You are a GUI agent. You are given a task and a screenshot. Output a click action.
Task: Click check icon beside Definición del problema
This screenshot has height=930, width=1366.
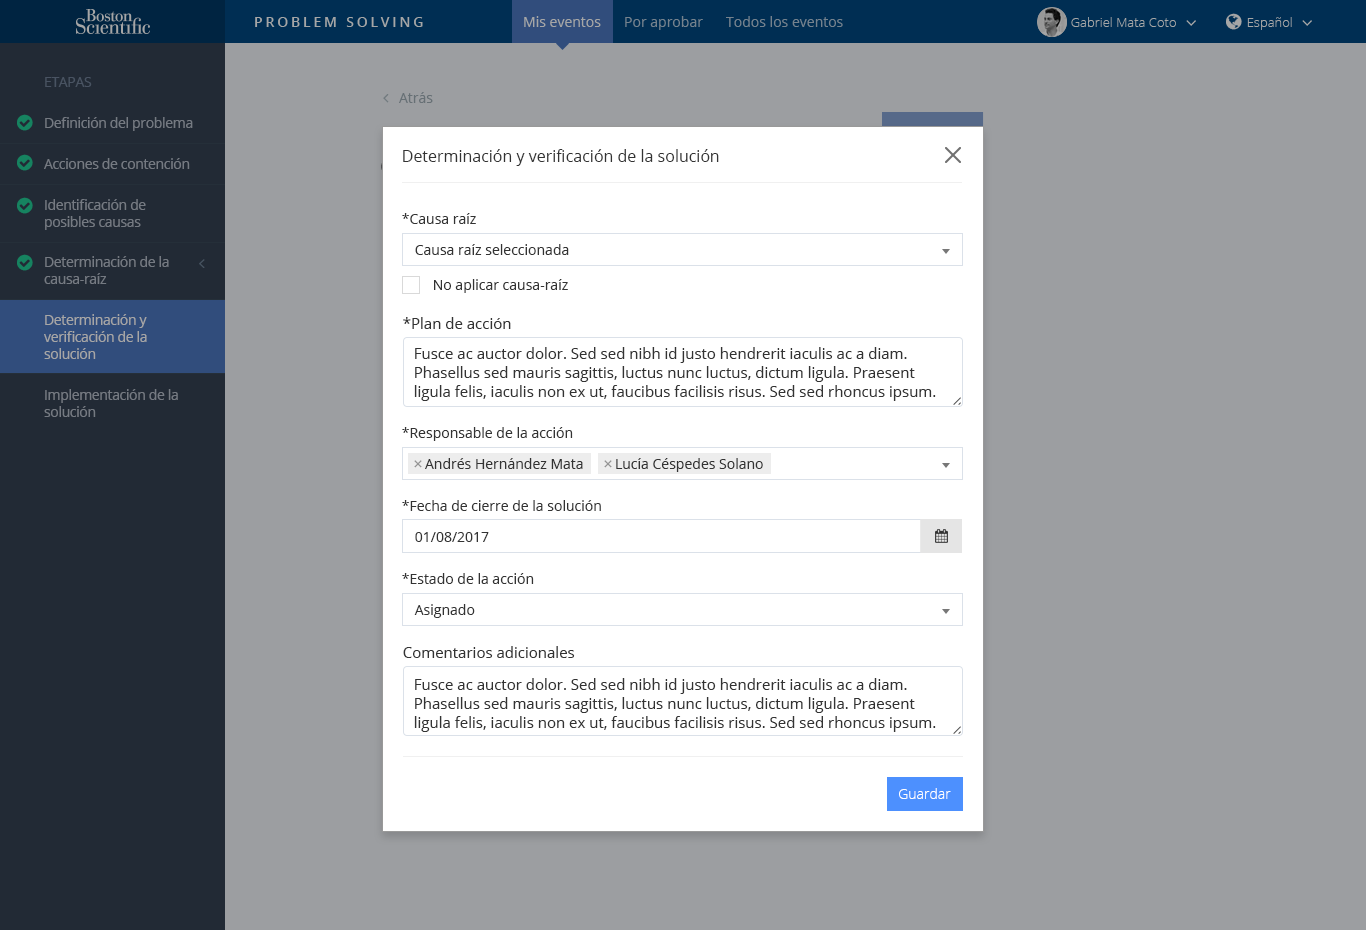pos(25,123)
